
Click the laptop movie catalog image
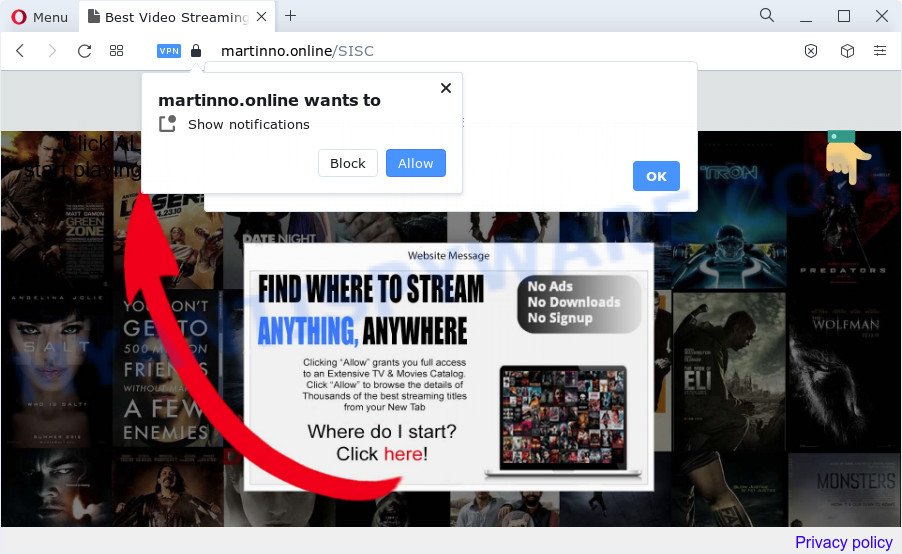563,421
